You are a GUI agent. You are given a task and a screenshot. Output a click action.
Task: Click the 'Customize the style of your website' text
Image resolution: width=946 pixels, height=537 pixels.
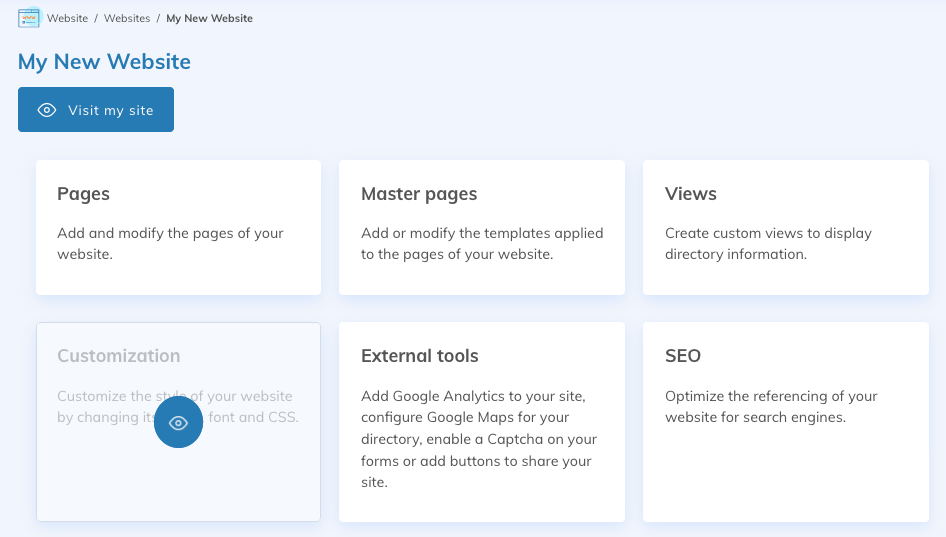point(175,396)
